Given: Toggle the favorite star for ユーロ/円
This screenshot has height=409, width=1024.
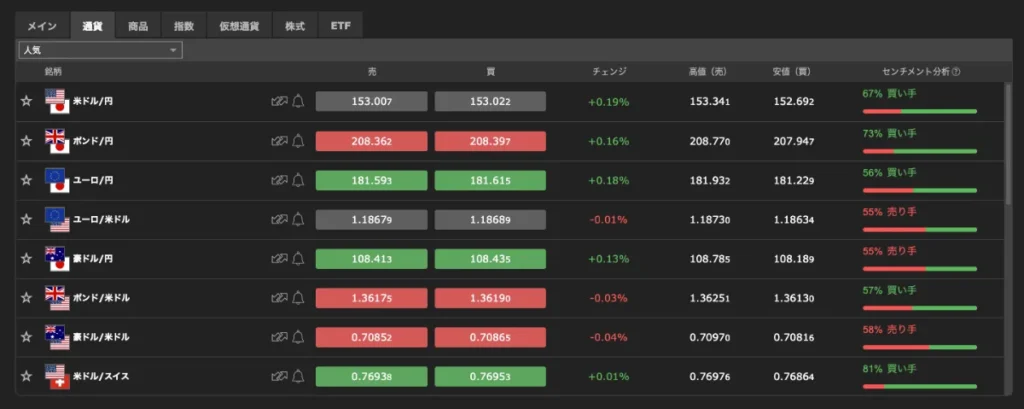Looking at the screenshot, I should pyautogui.click(x=27, y=180).
